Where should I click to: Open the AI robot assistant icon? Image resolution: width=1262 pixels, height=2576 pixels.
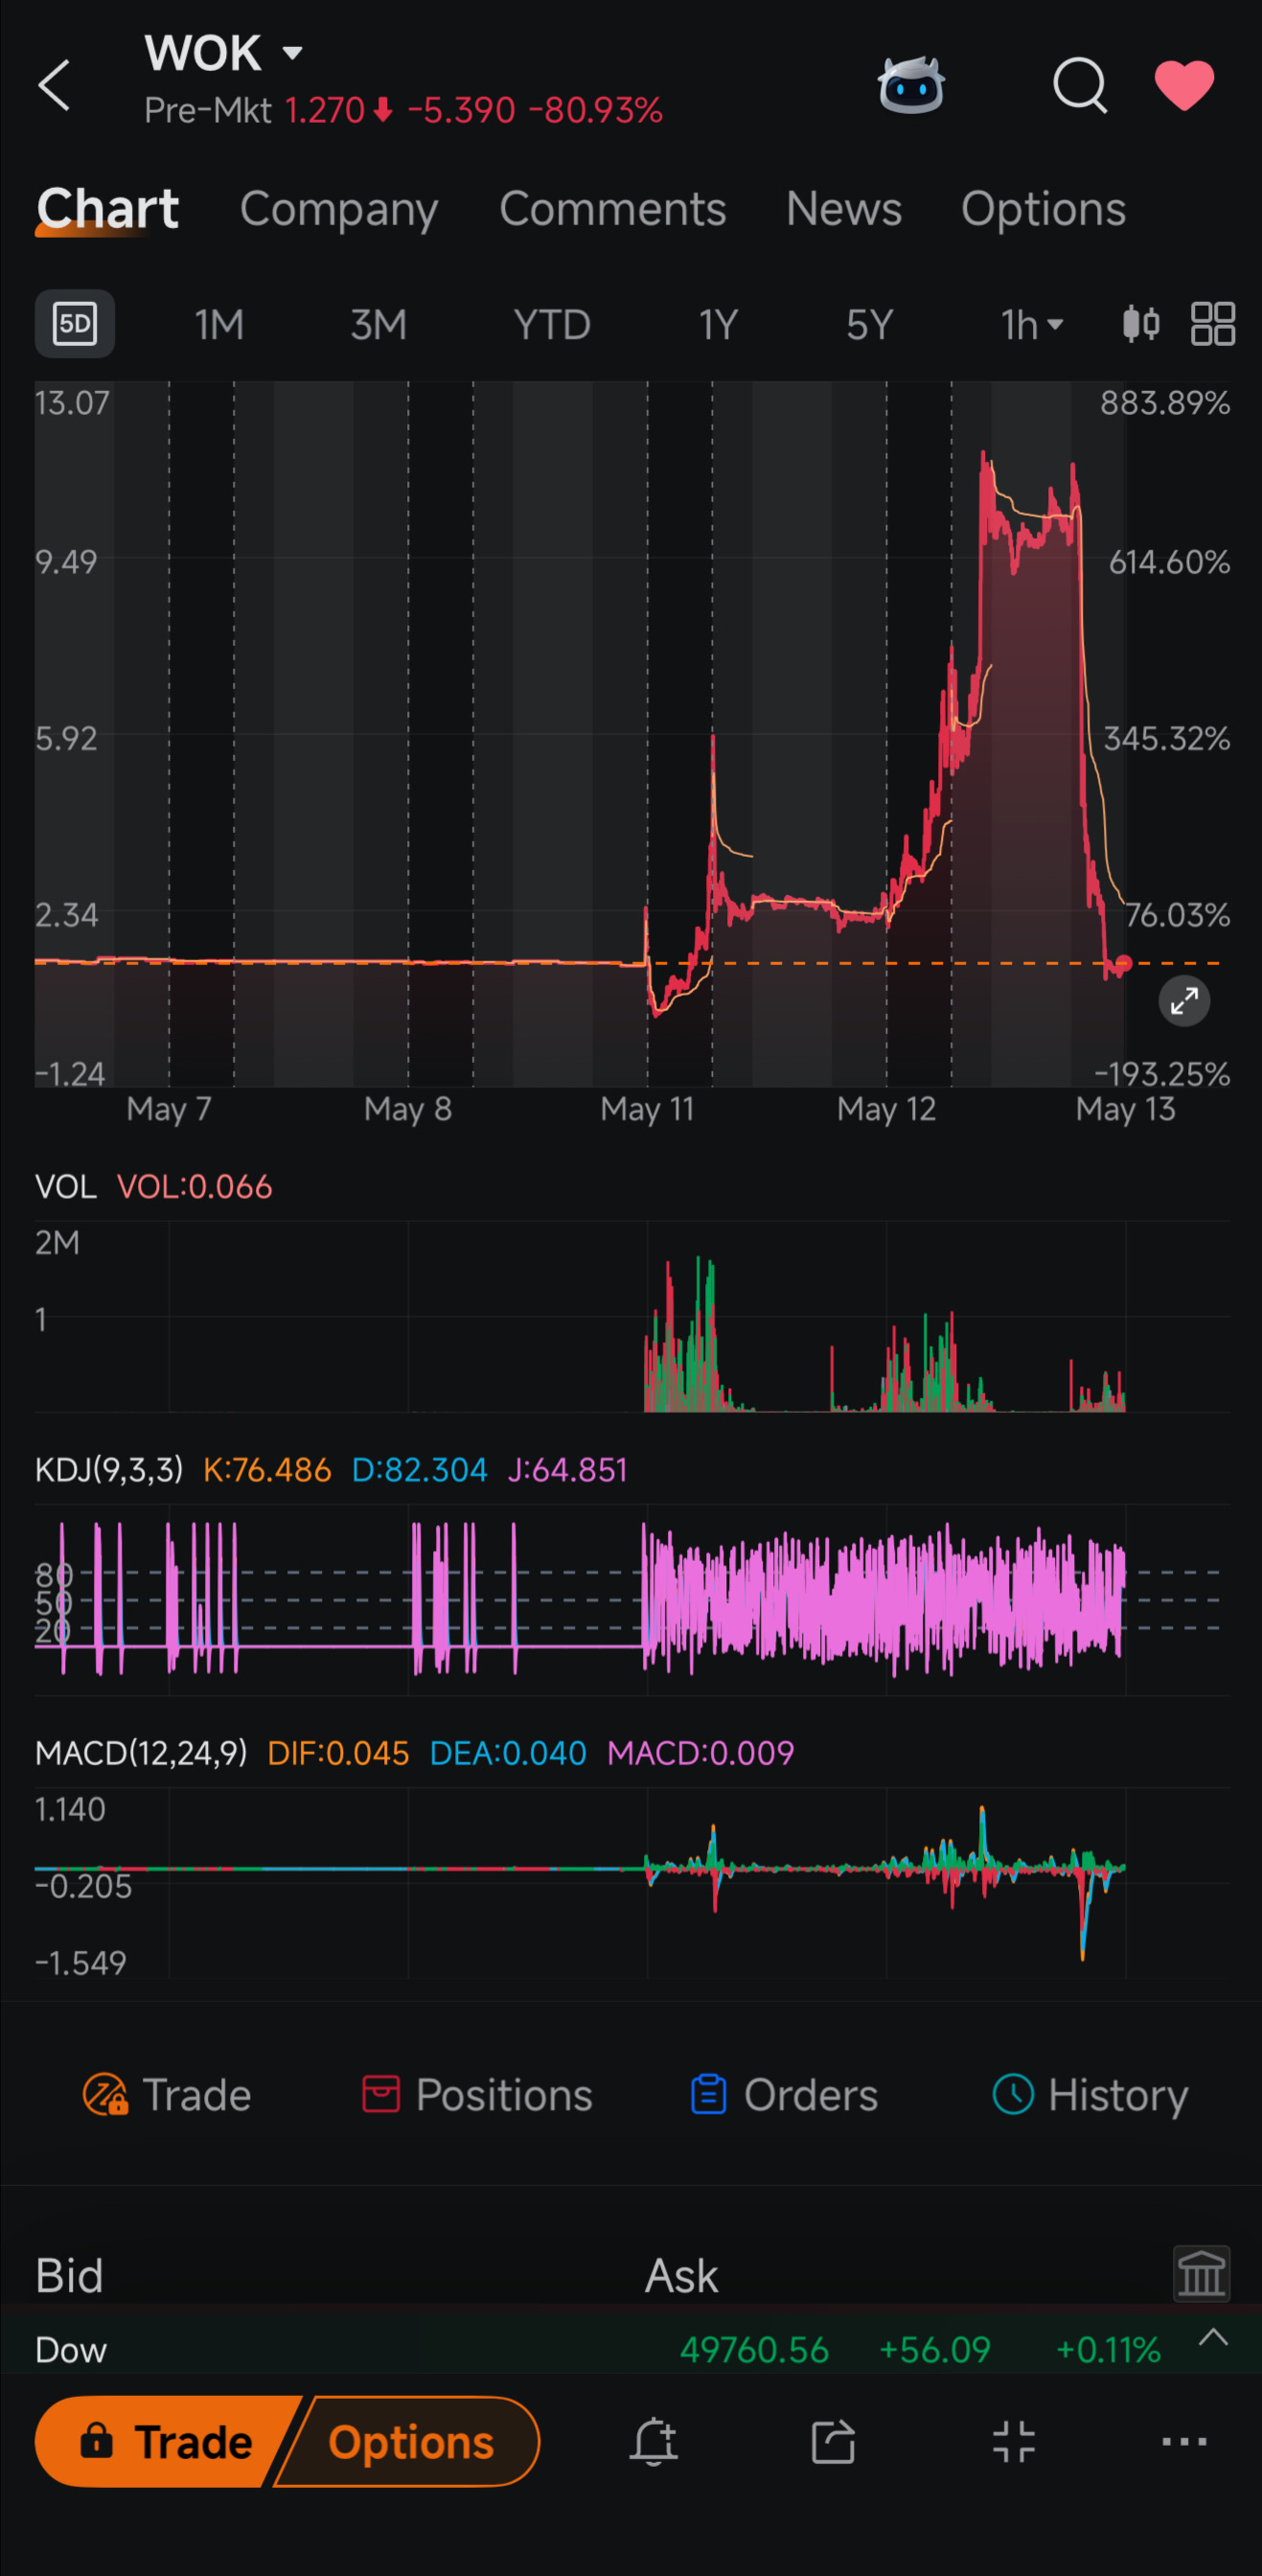pyautogui.click(x=910, y=85)
